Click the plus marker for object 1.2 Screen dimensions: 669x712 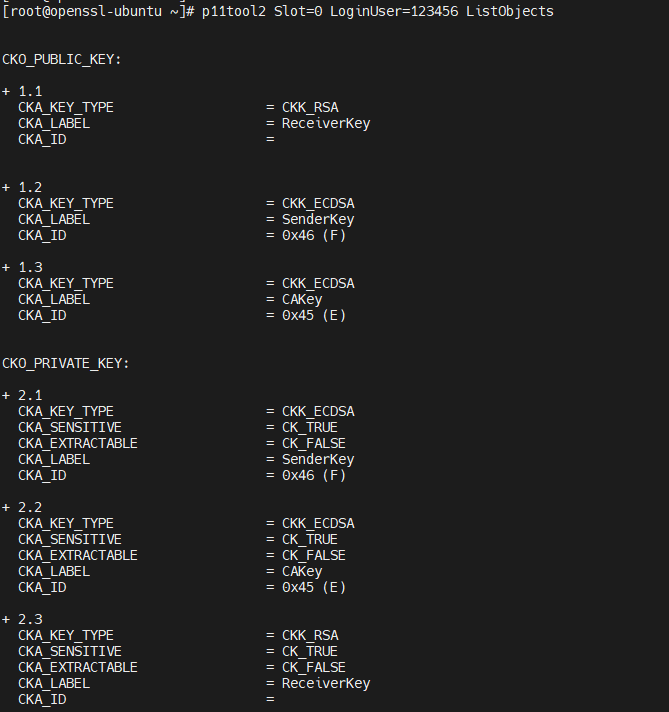coord(6,188)
